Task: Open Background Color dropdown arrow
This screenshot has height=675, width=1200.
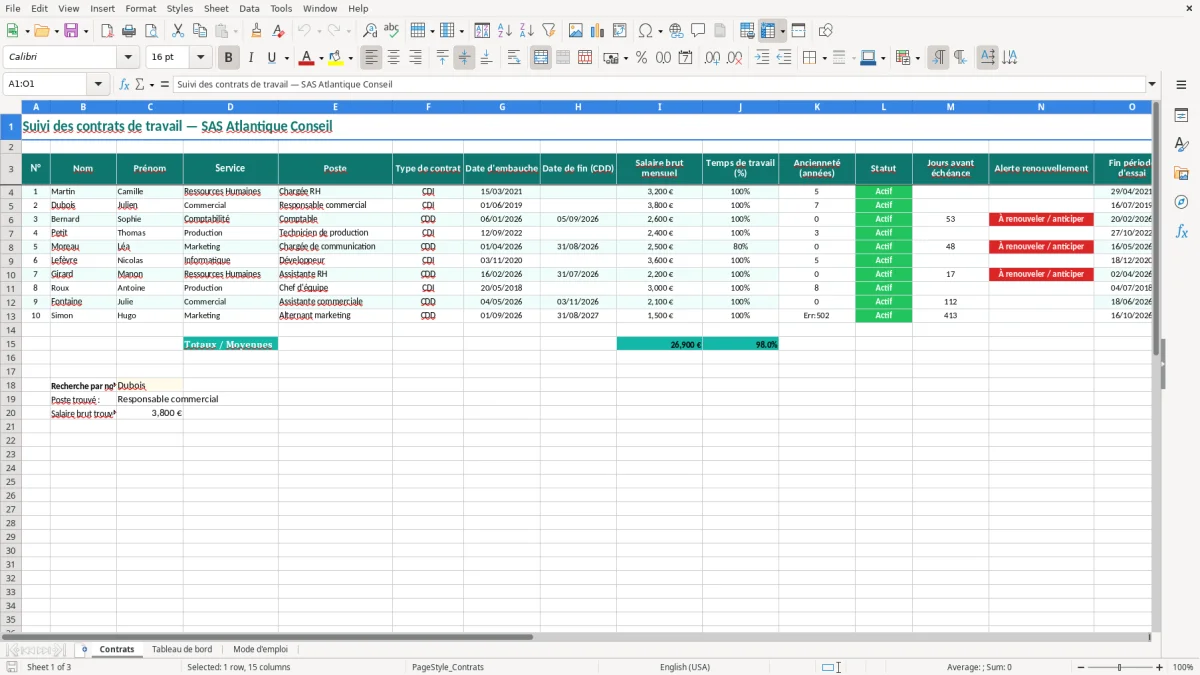Action: coord(350,58)
